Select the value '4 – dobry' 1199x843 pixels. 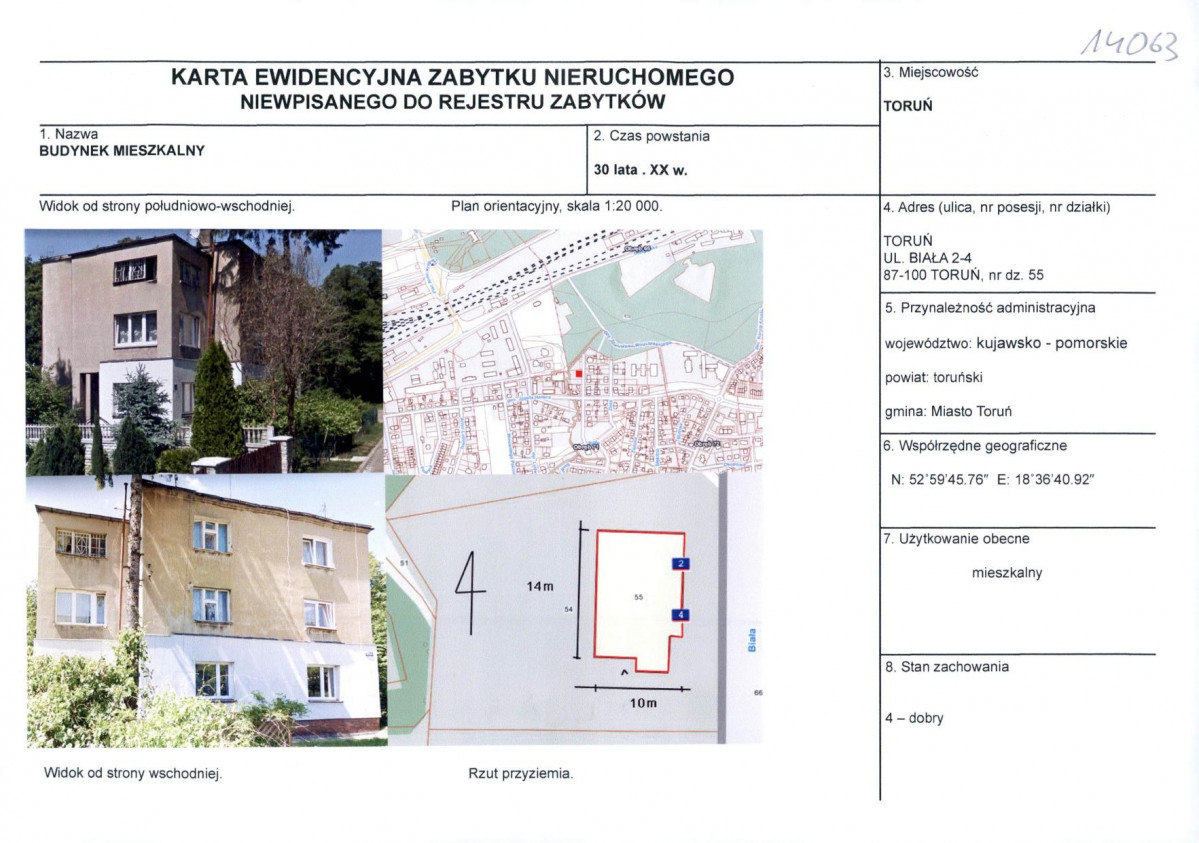click(x=915, y=718)
